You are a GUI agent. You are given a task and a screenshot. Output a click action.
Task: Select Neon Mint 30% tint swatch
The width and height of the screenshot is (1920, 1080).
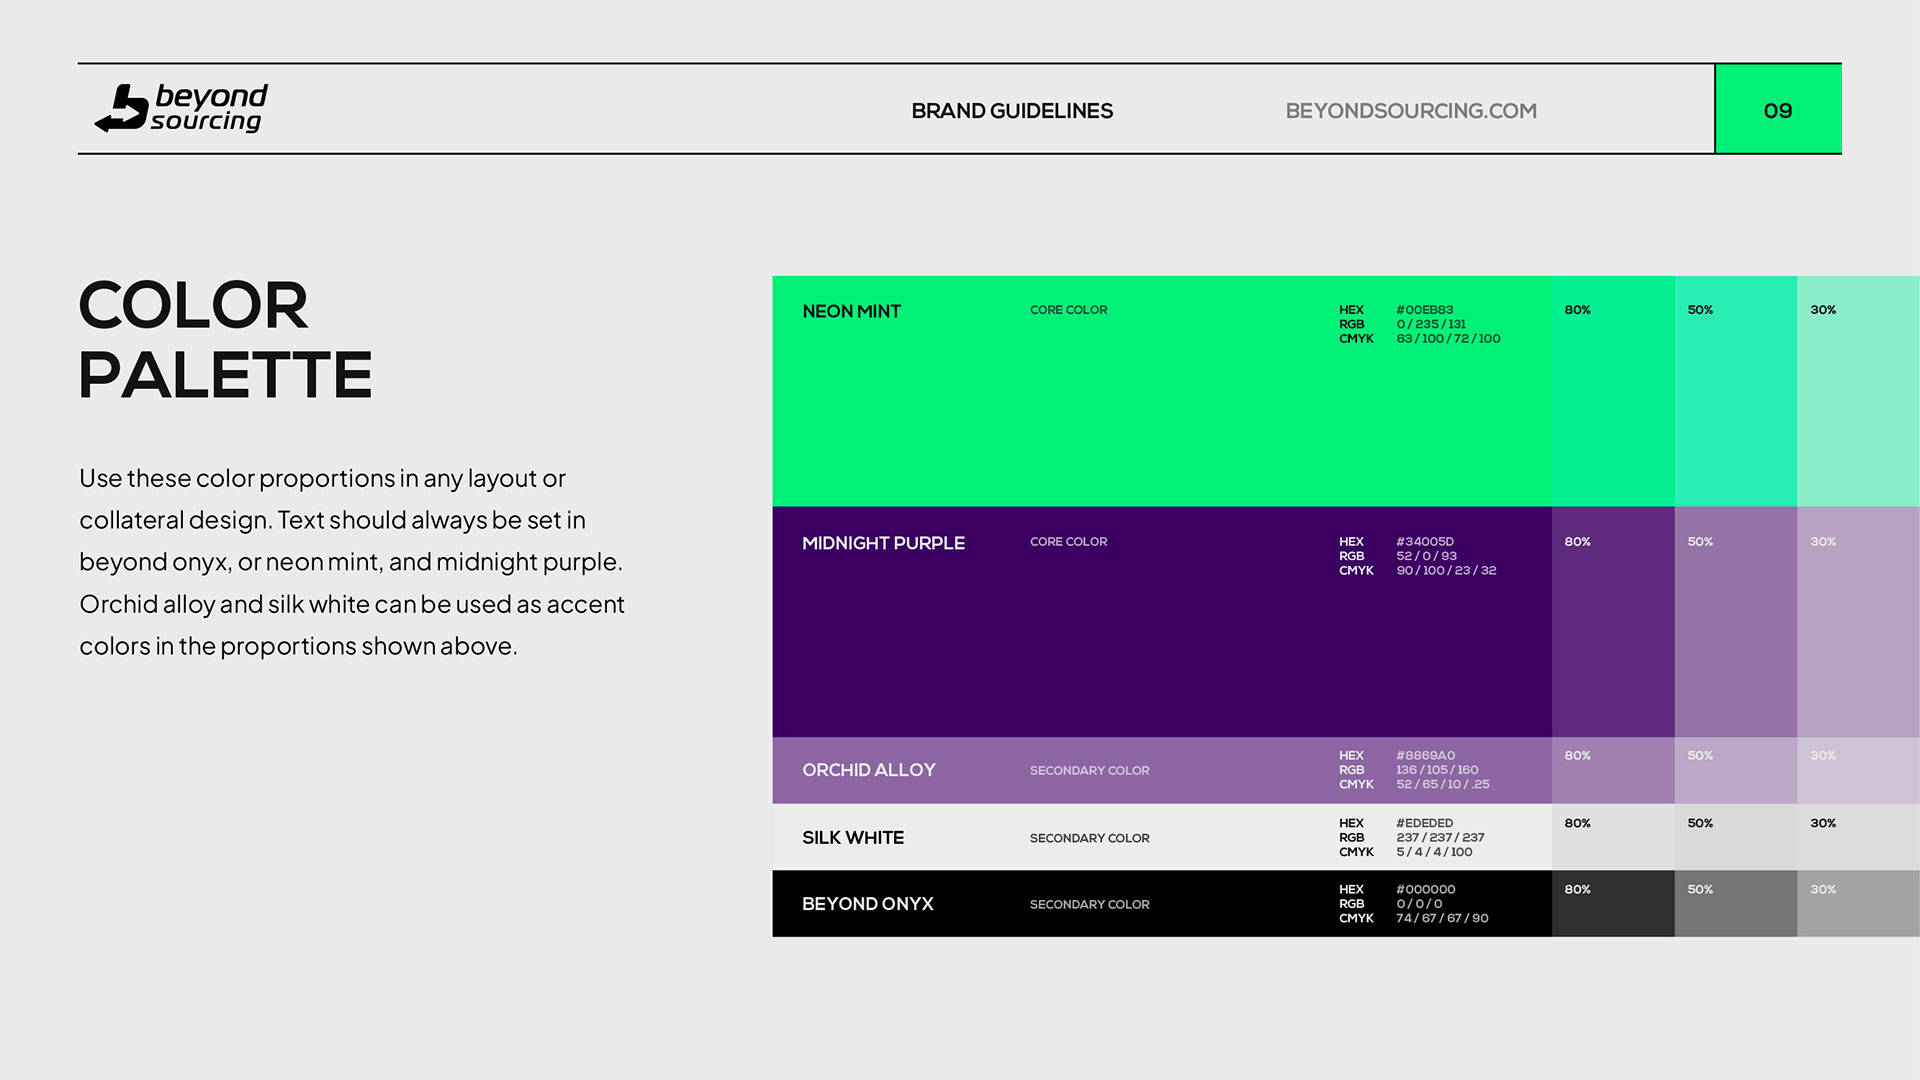(1857, 400)
